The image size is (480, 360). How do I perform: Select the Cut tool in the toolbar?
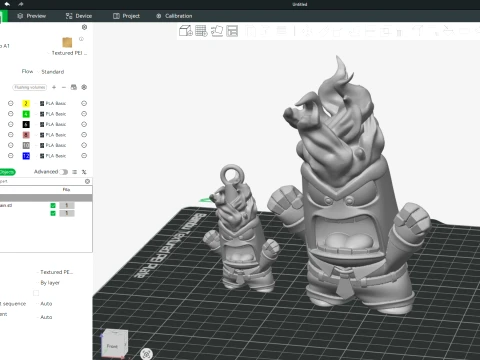370,31
